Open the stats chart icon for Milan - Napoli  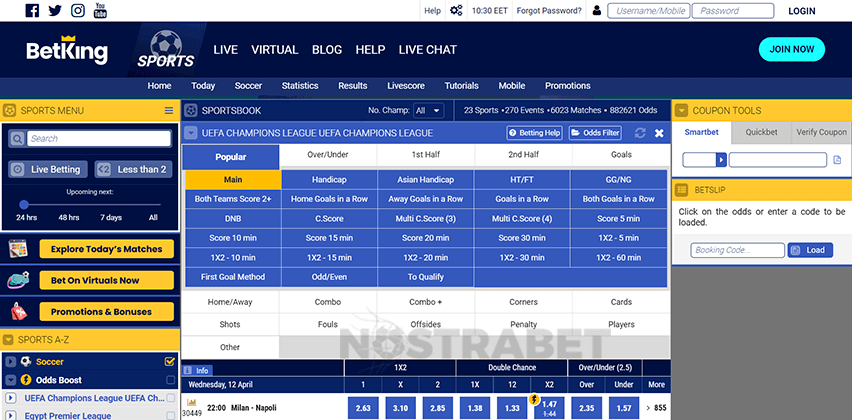191,403
